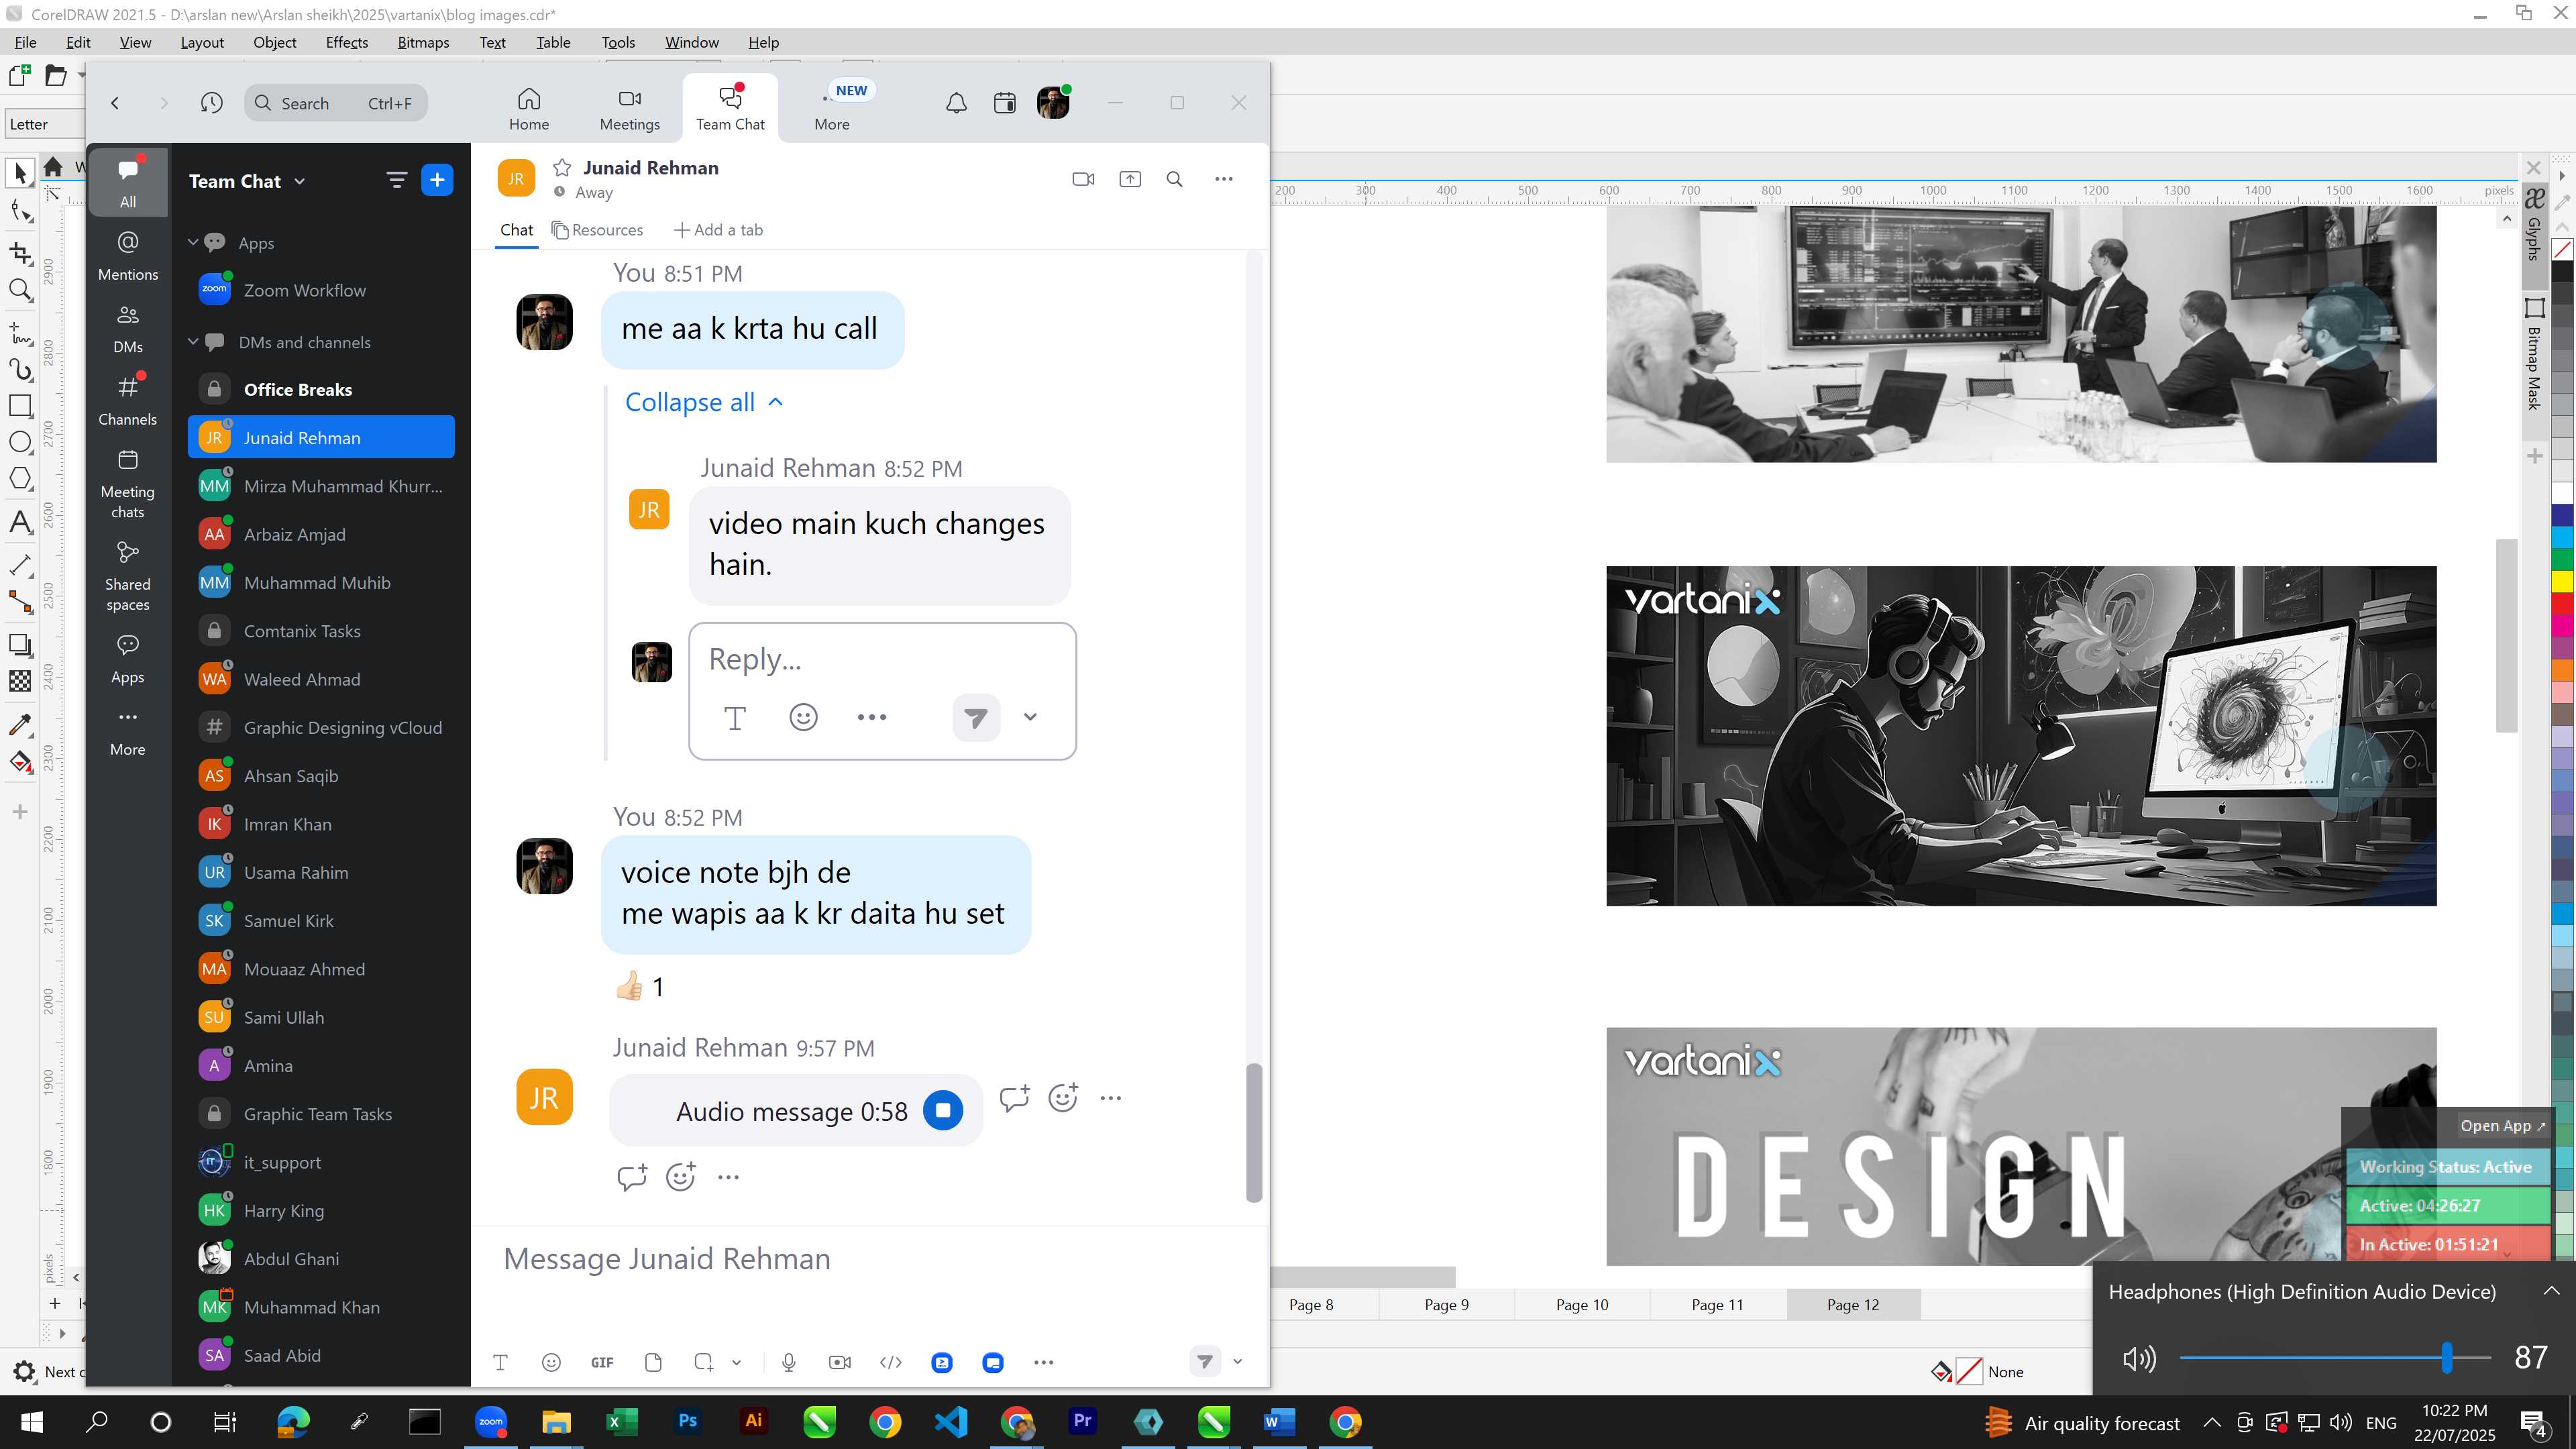Add a tab to the chat
The height and width of the screenshot is (1449, 2576).
point(718,230)
